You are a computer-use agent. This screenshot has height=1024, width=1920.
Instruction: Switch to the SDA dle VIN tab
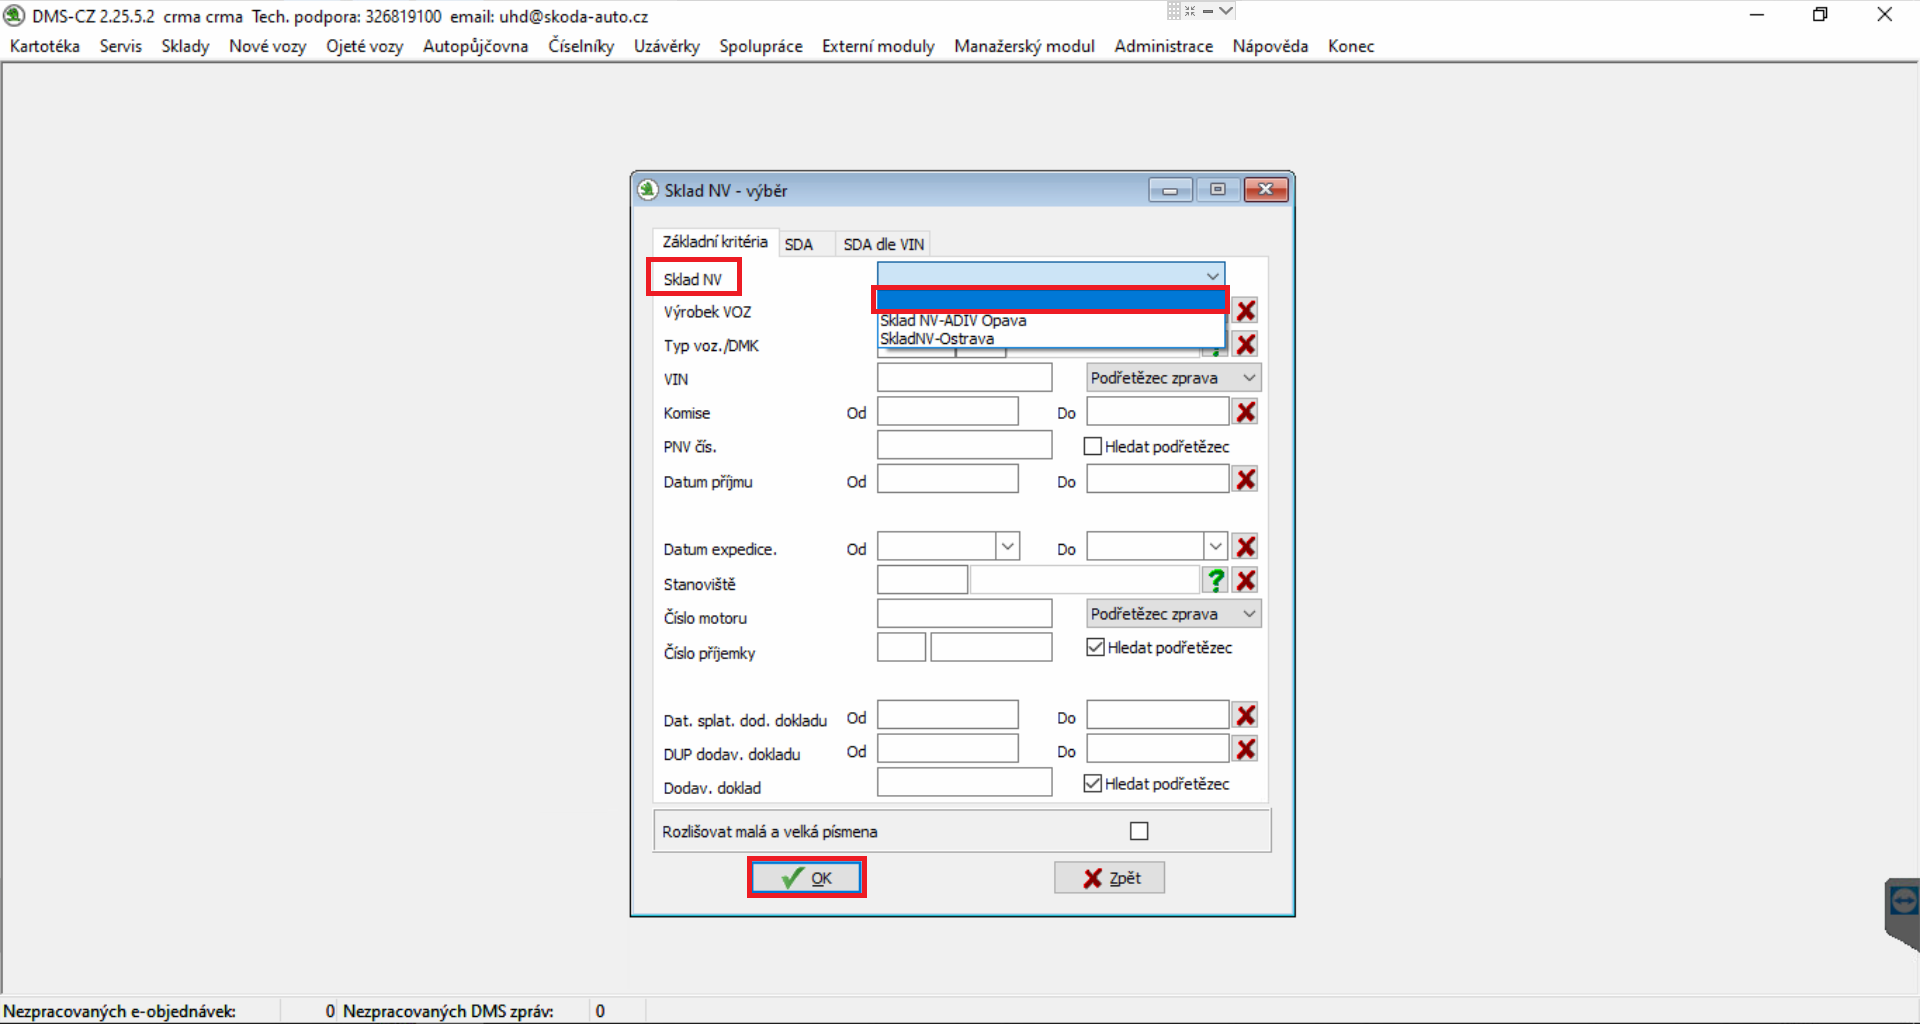(883, 244)
